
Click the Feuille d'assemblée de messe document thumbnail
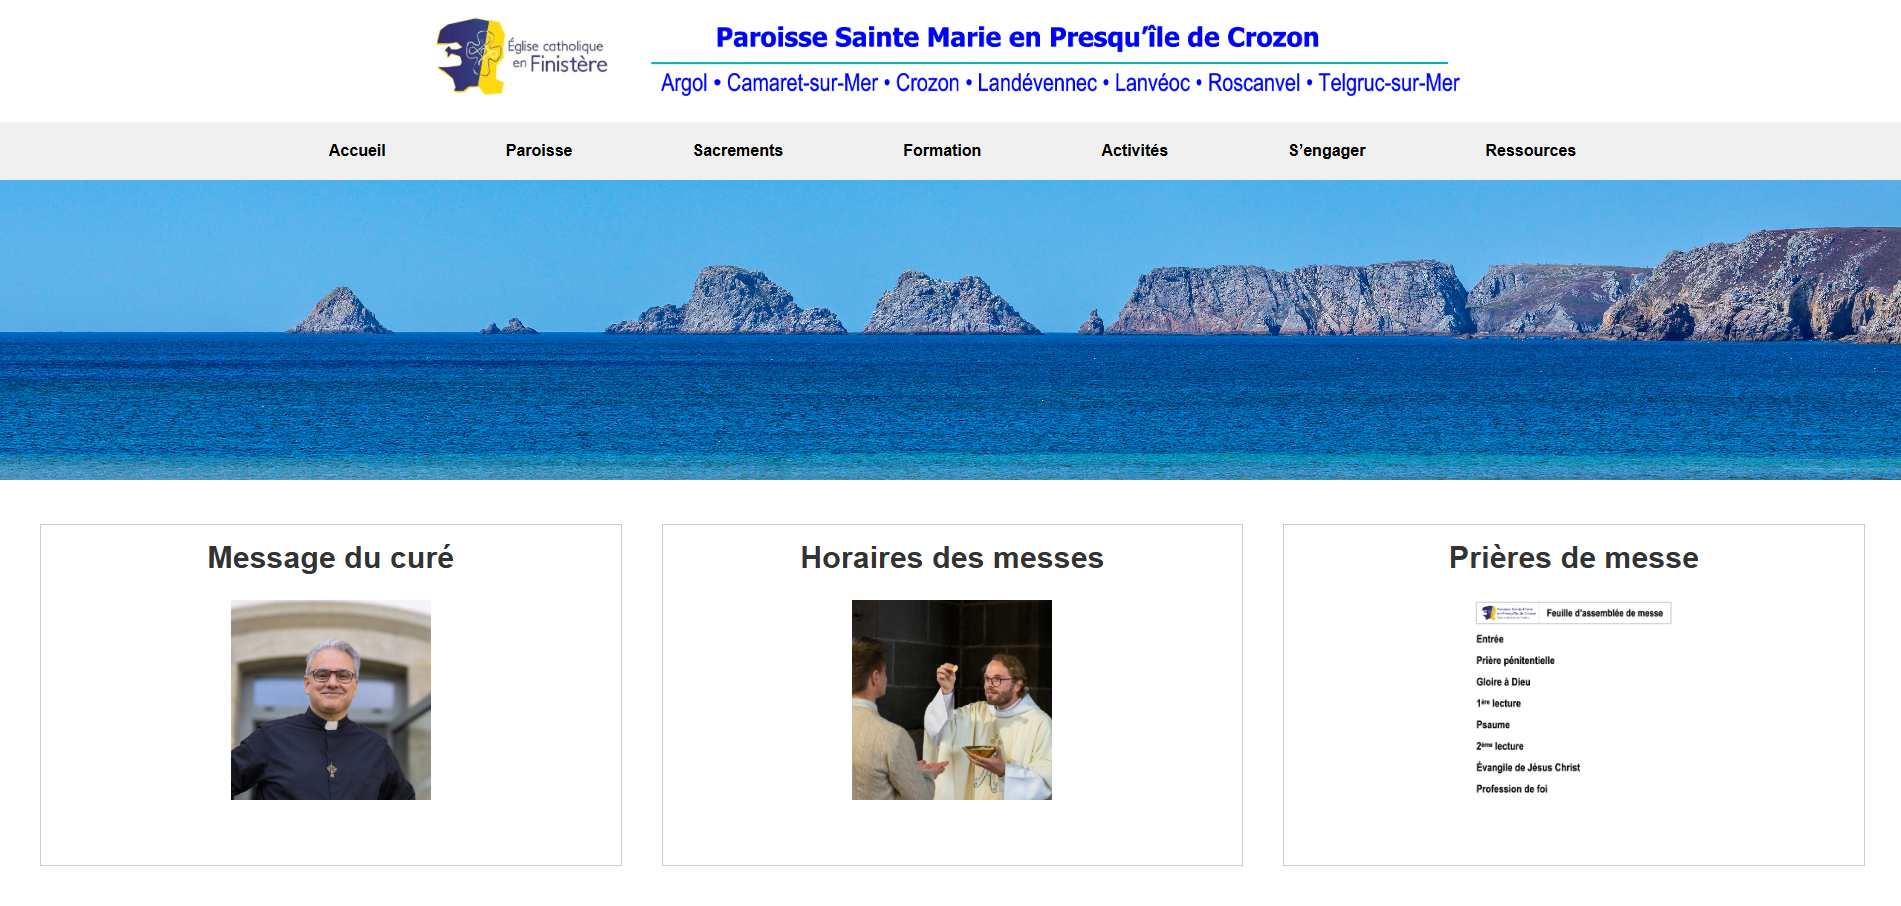coord(1574,700)
